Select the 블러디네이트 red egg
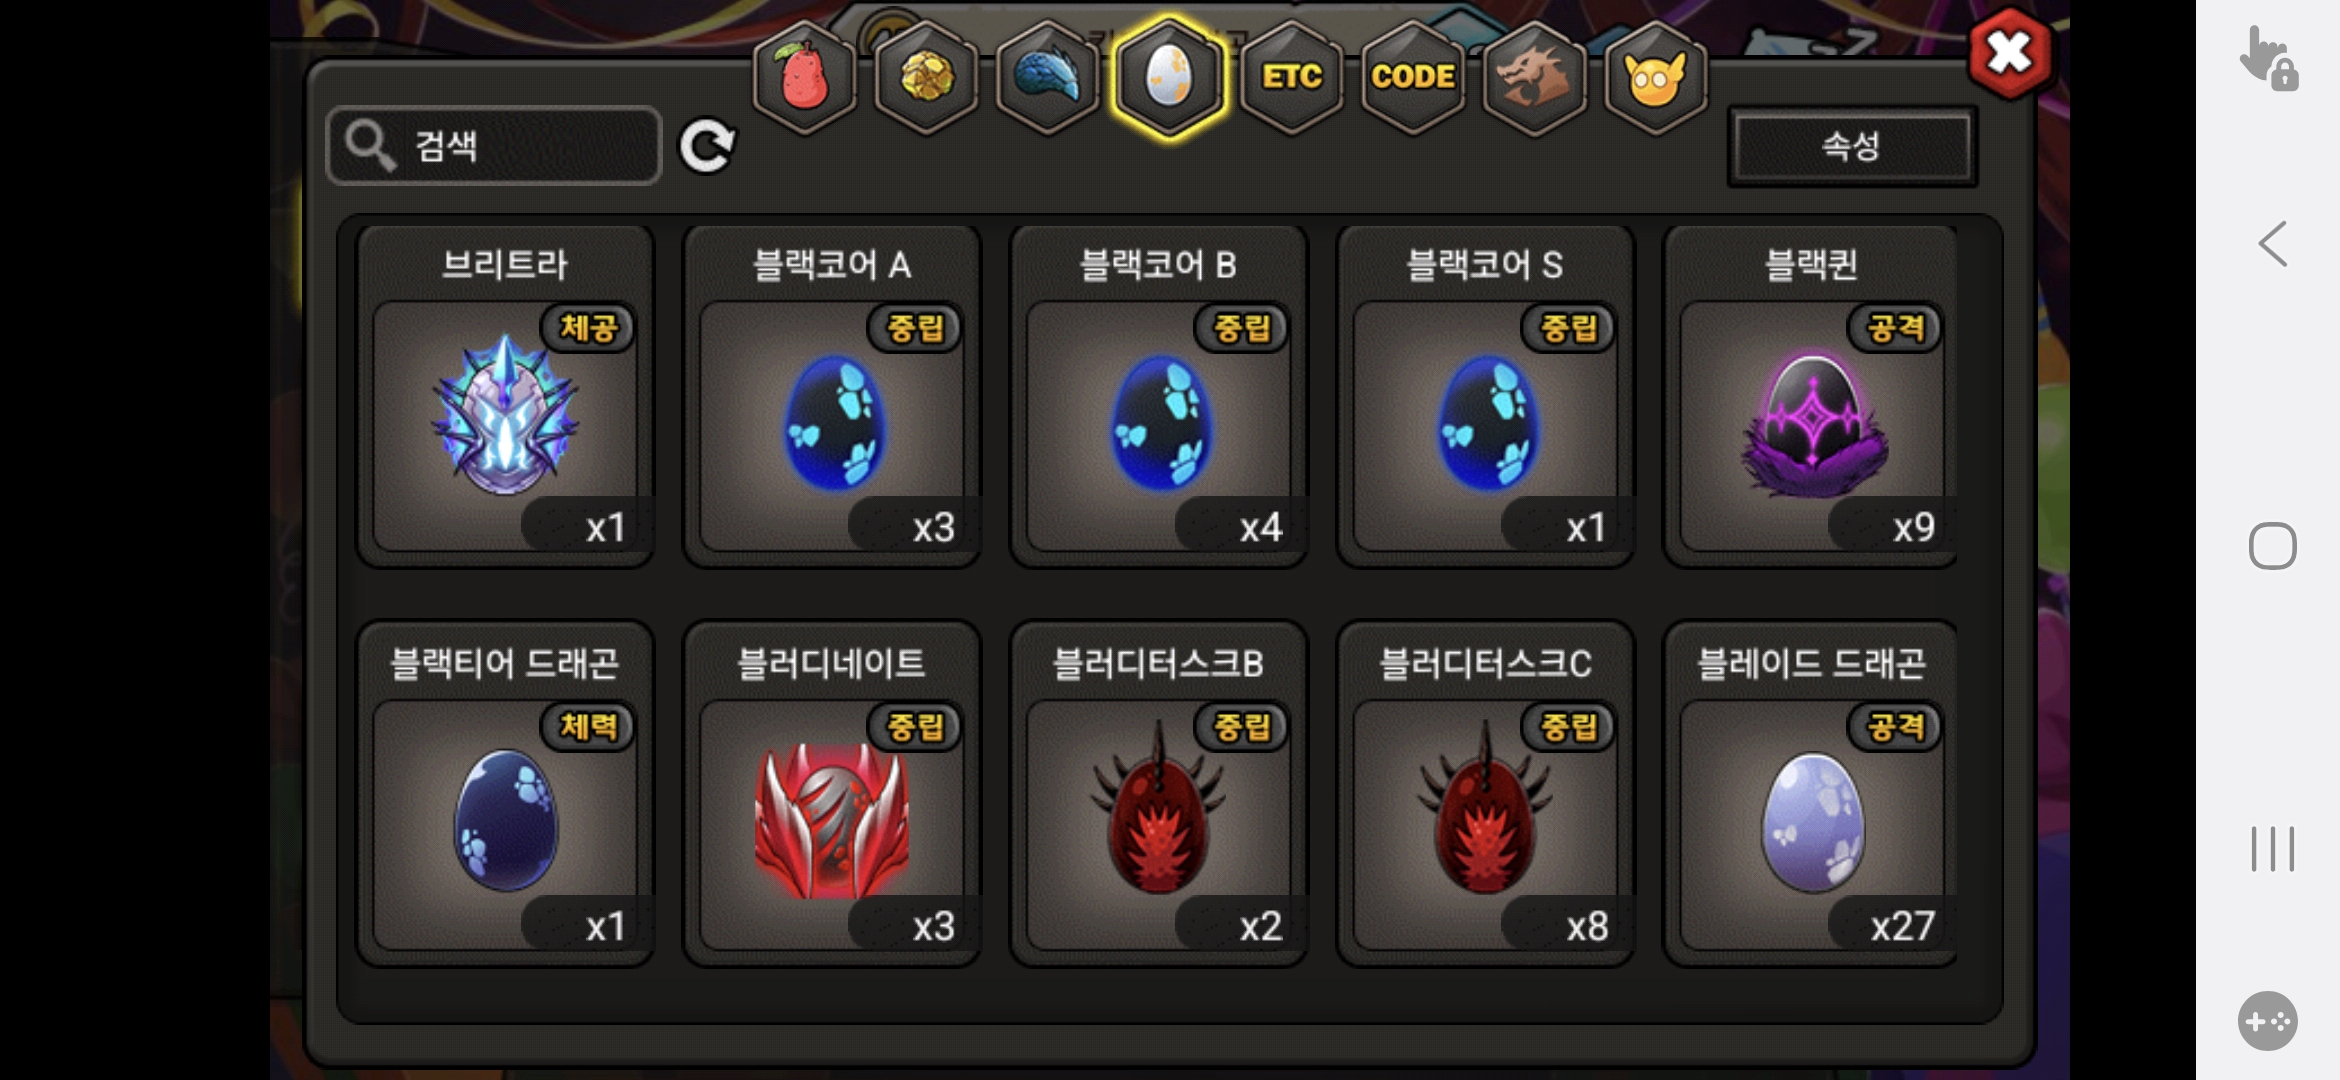The image size is (2340, 1080). click(x=832, y=794)
